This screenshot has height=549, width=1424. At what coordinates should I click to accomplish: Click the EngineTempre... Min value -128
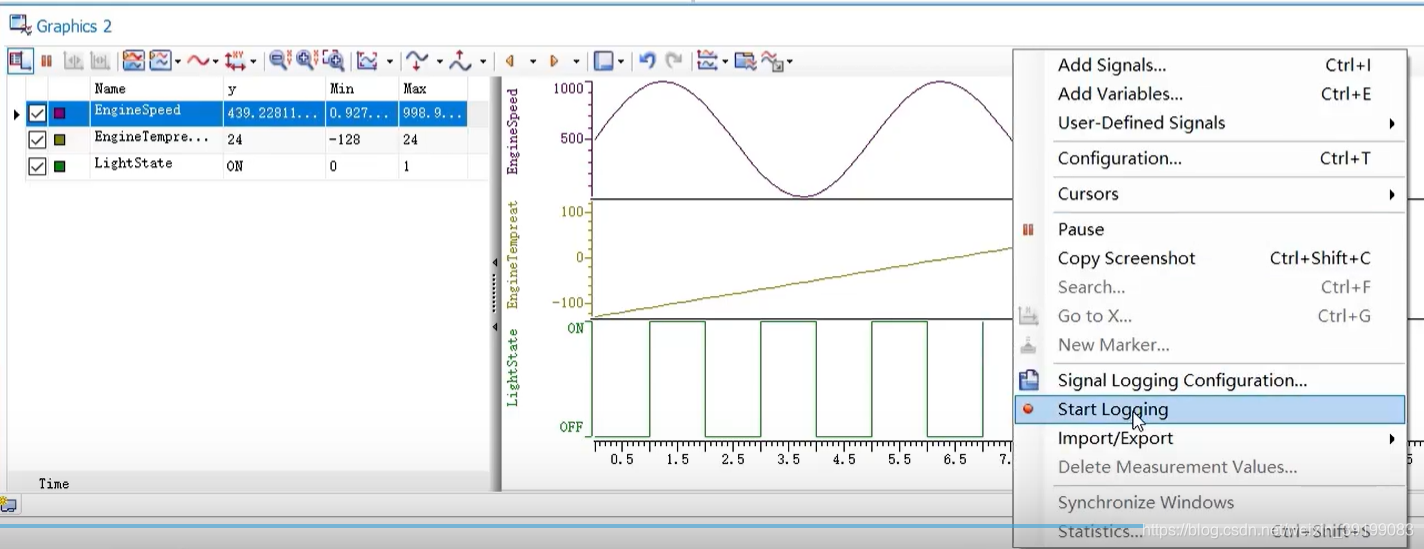tap(345, 140)
